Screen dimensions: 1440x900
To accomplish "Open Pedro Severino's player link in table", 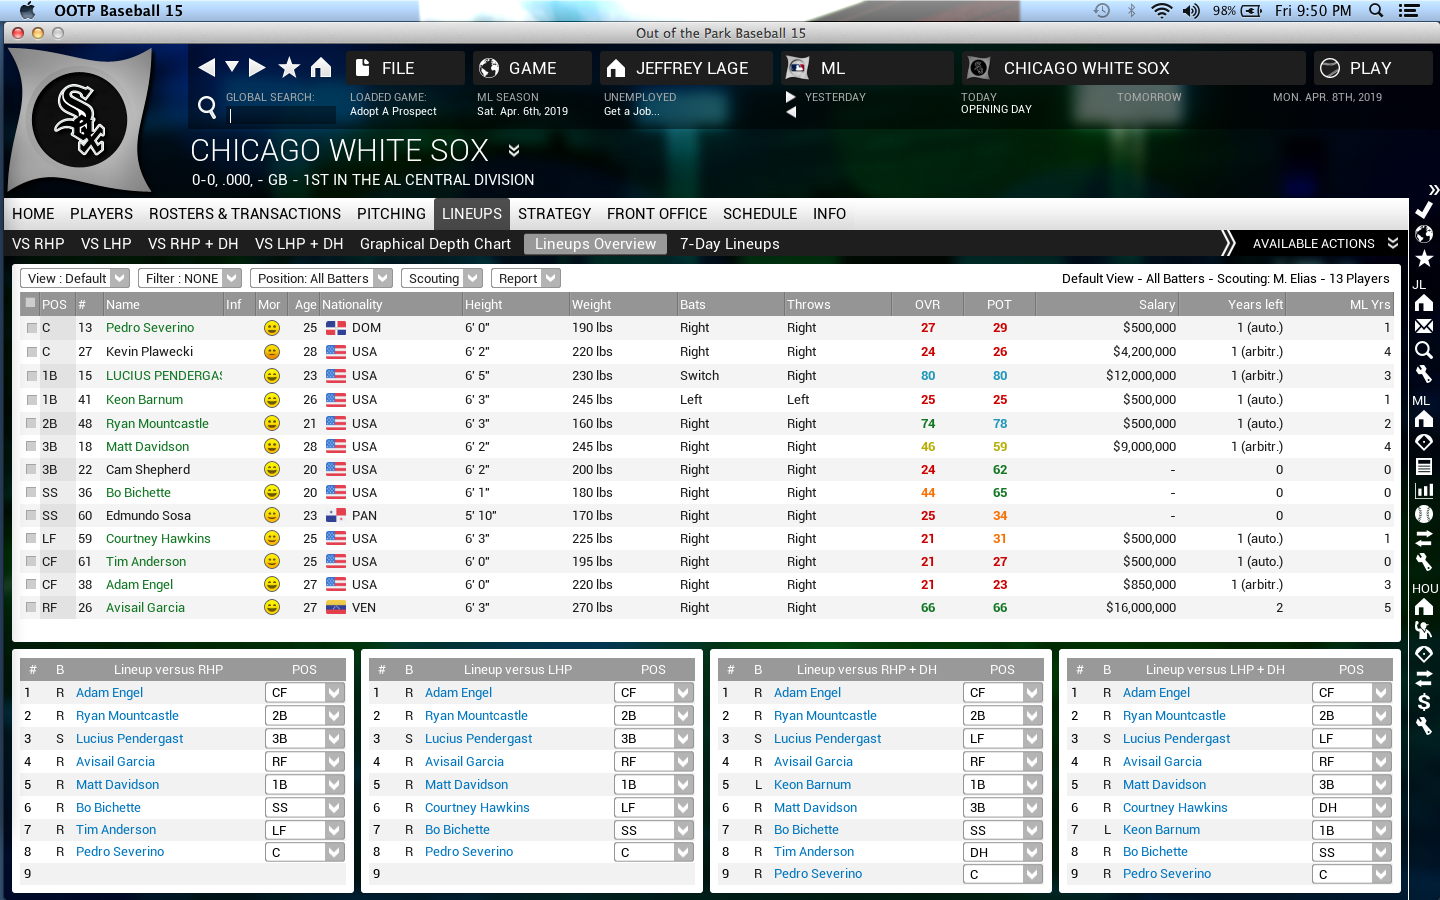I will (x=150, y=328).
